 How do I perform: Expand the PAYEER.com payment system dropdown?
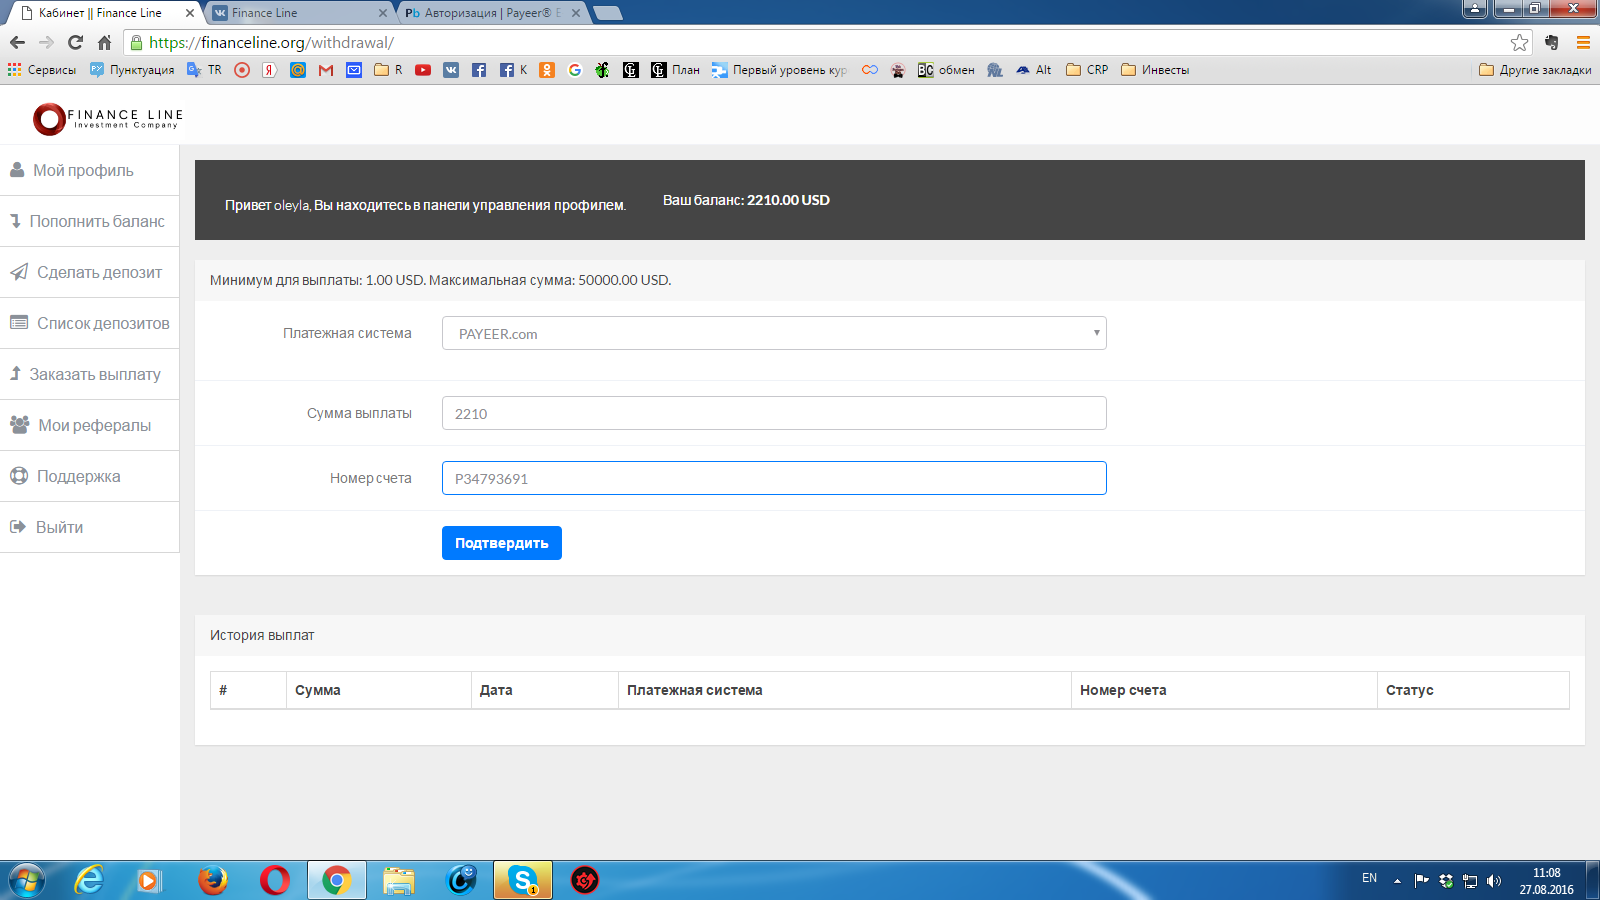point(773,333)
